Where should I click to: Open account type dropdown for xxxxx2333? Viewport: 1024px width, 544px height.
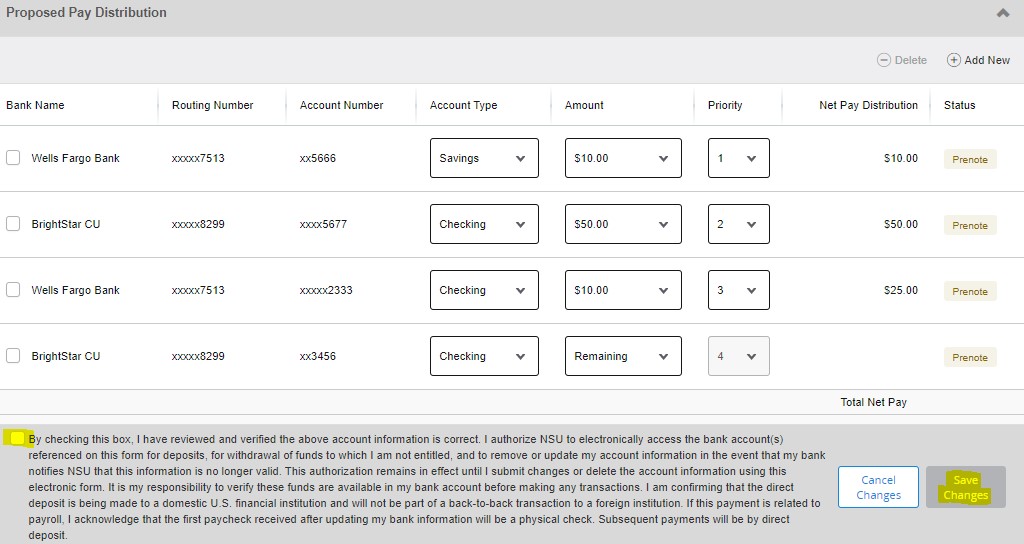484,290
